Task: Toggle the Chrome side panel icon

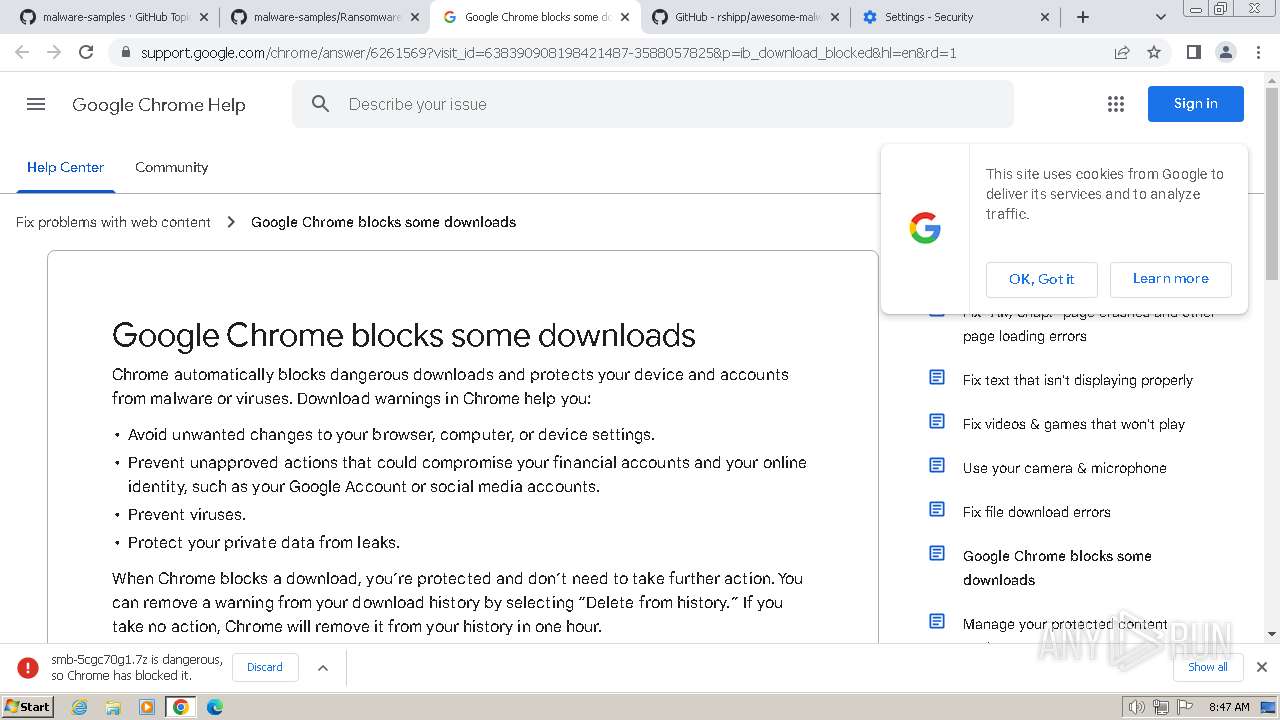Action: 1193,52
